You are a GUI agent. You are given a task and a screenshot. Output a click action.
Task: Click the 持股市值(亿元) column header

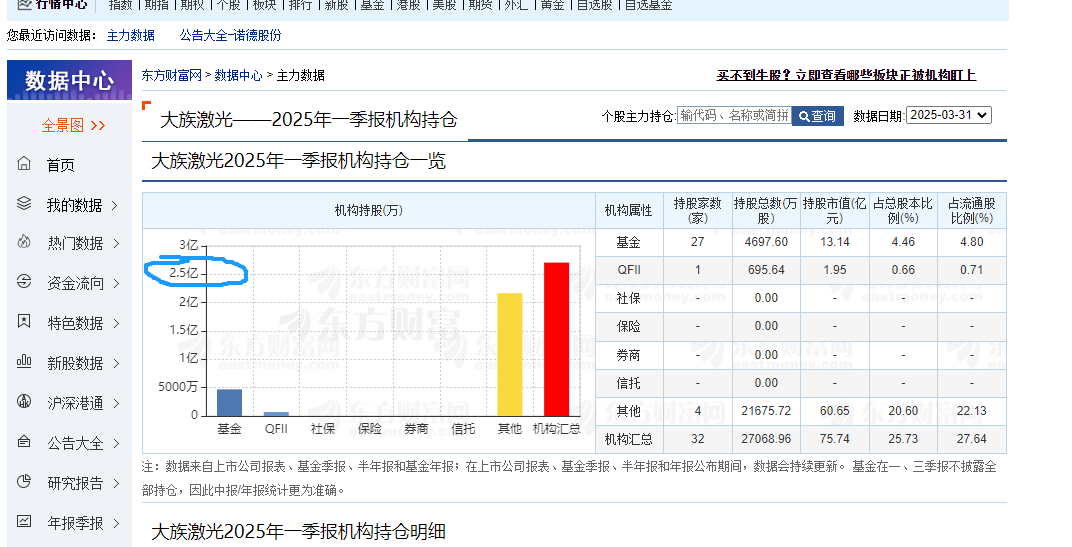834,211
